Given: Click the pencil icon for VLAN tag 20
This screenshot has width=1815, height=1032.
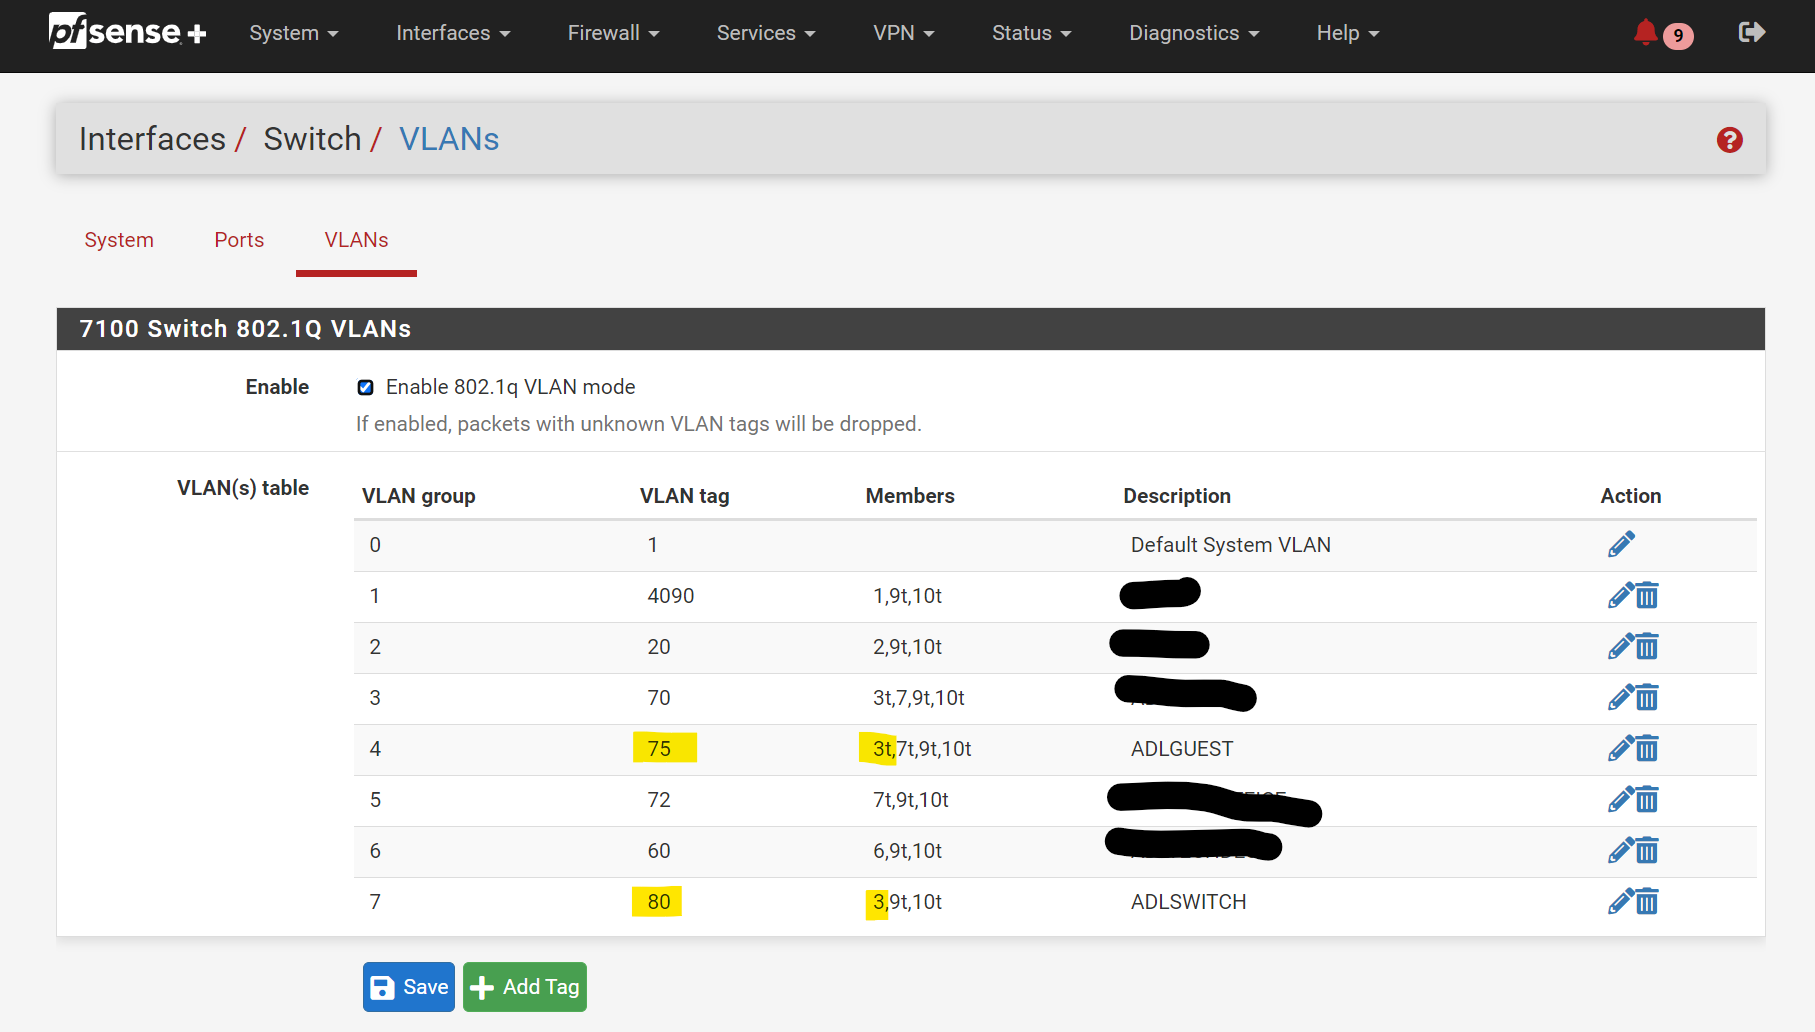Looking at the screenshot, I should pyautogui.click(x=1620, y=647).
